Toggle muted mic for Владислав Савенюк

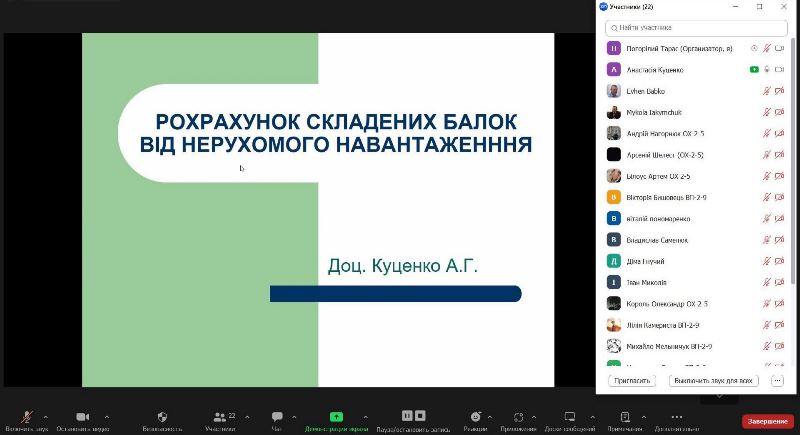coord(766,240)
